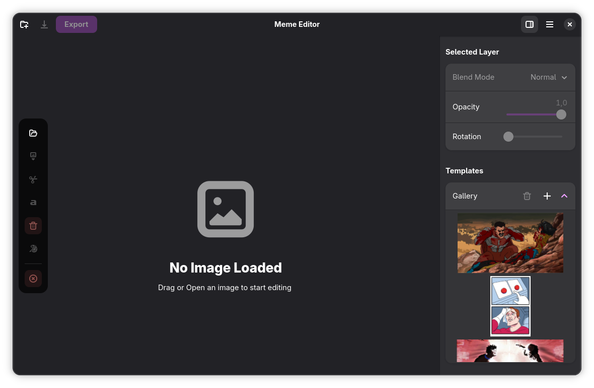Select the add text tool
The image size is (594, 388).
pyautogui.click(x=33, y=202)
